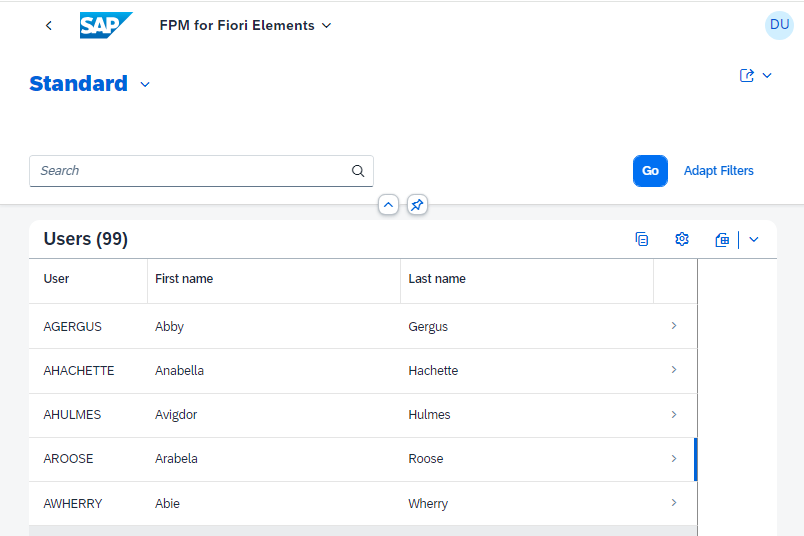
Task: Open share options dropdown arrow
Action: click(767, 75)
